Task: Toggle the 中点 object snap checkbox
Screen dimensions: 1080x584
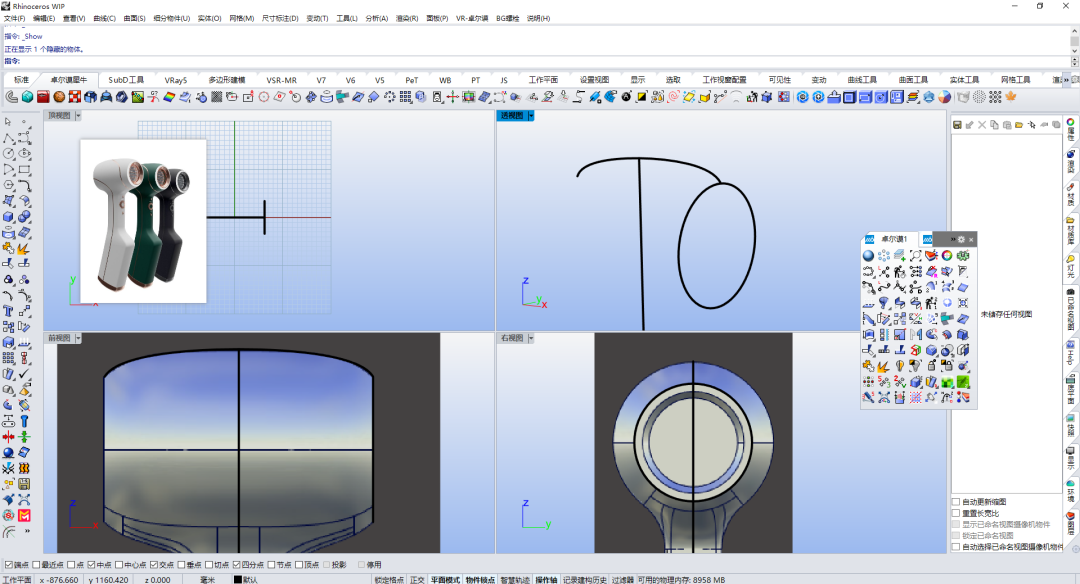Action: [92, 565]
